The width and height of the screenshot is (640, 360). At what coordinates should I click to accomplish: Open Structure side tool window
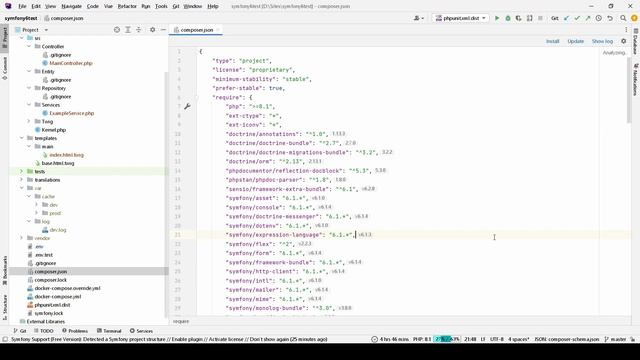click(x=4, y=307)
